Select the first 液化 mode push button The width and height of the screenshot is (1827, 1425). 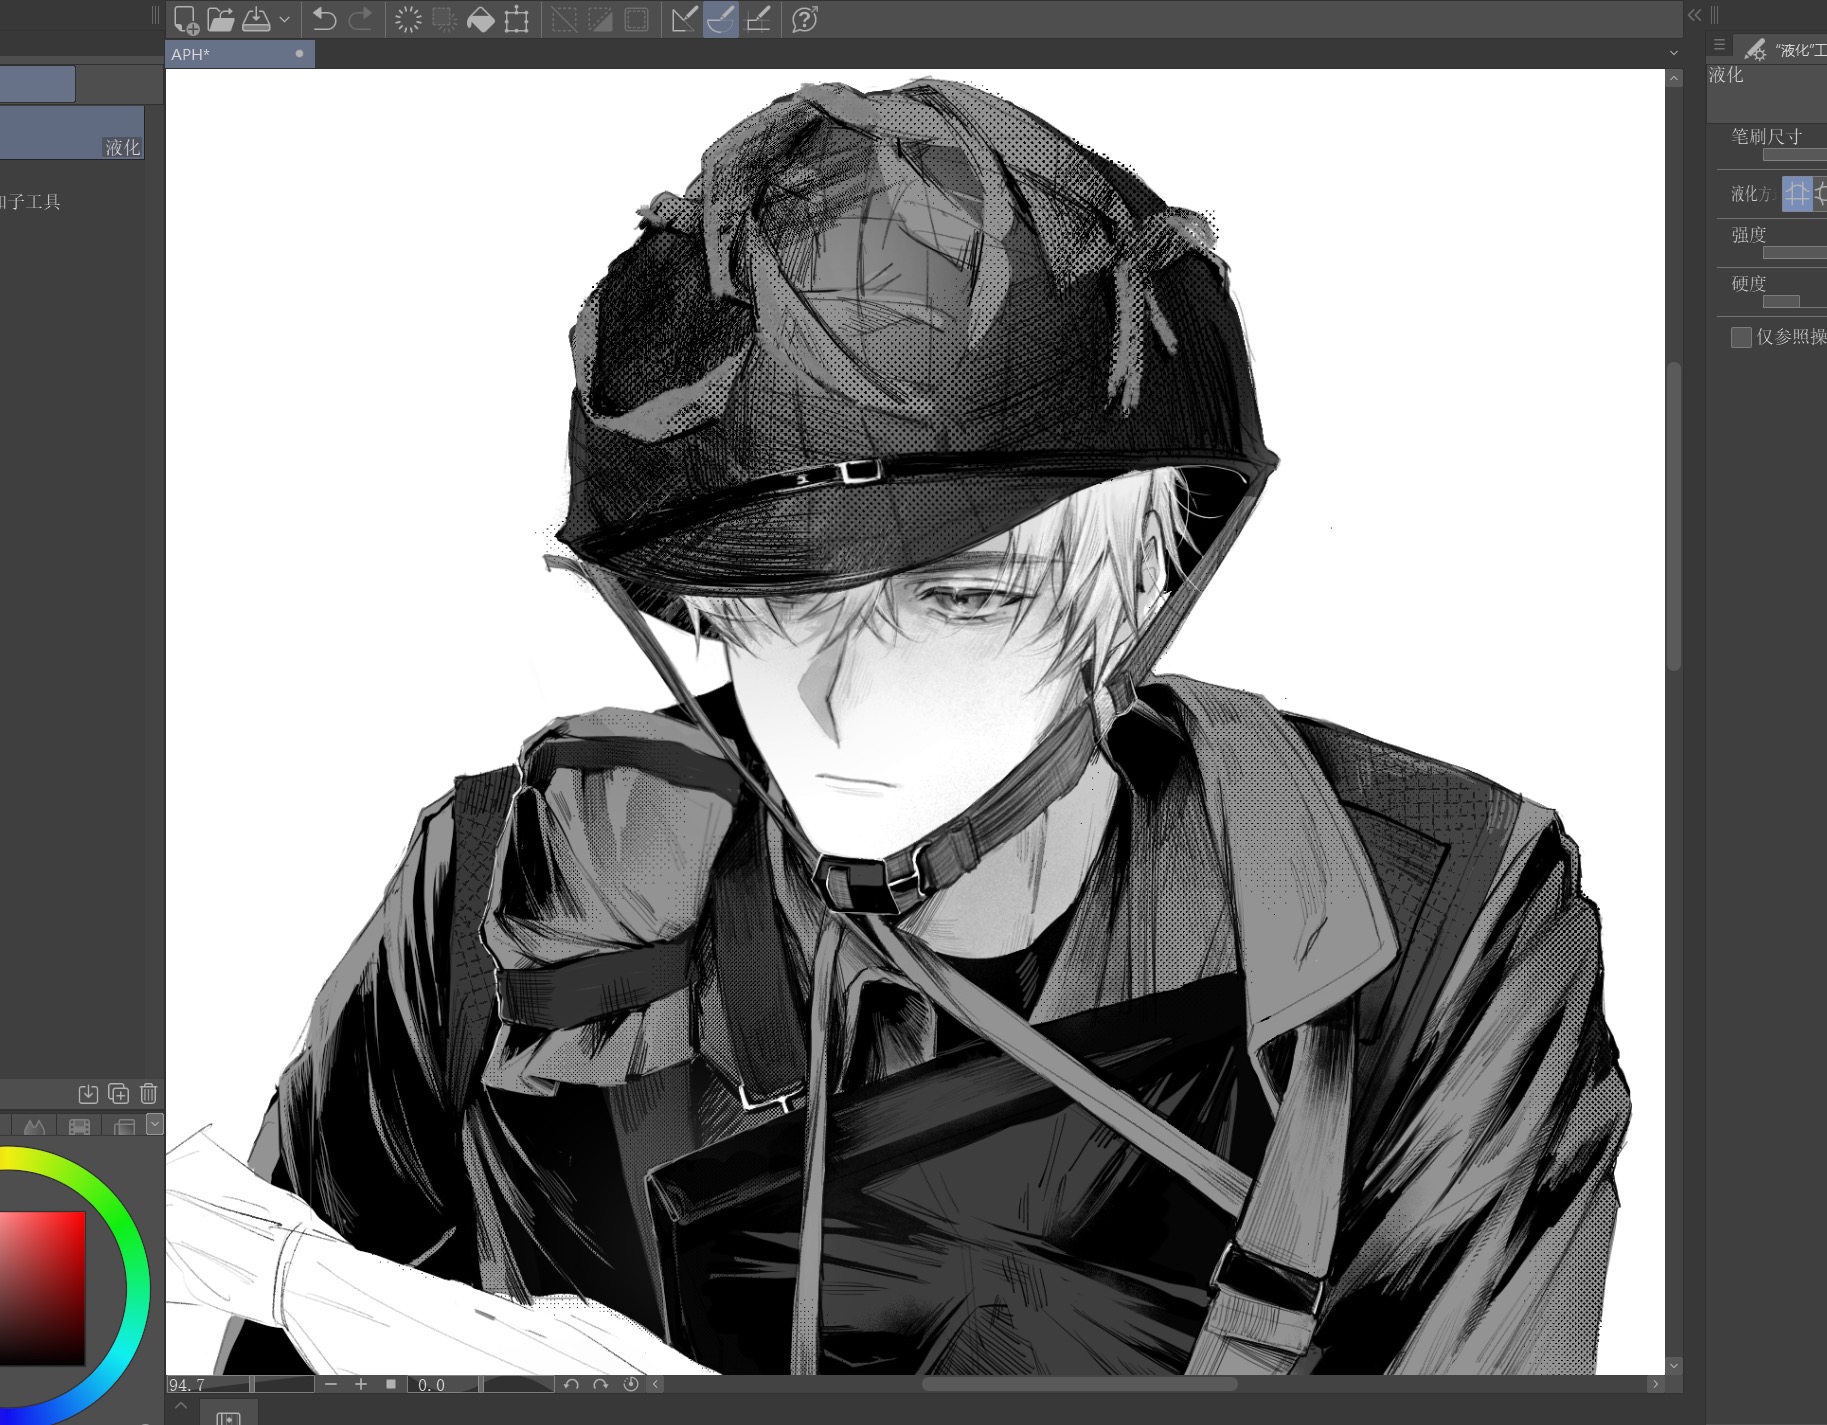(1797, 193)
